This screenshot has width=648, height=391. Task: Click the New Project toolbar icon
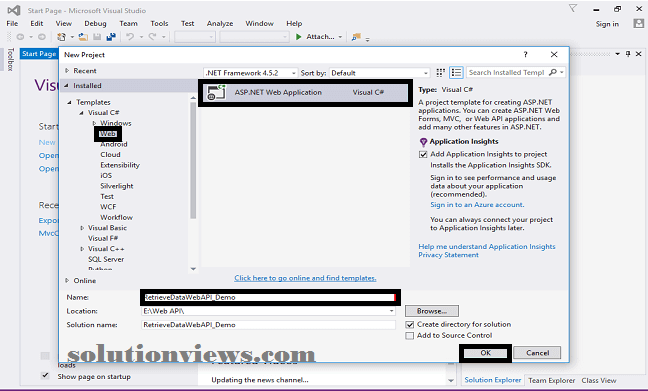tap(61, 37)
